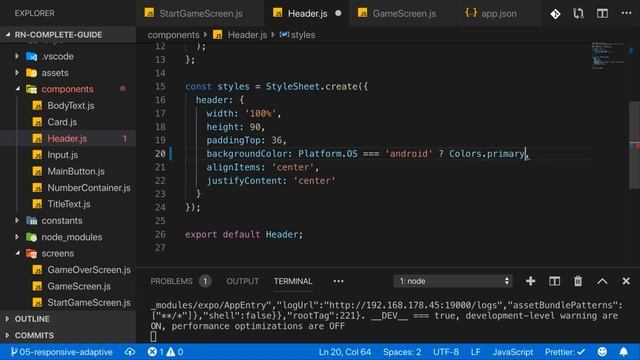Image resolution: width=640 pixels, height=360 pixels.
Task: Click the editor vertical scrollbar
Action: 634,144
